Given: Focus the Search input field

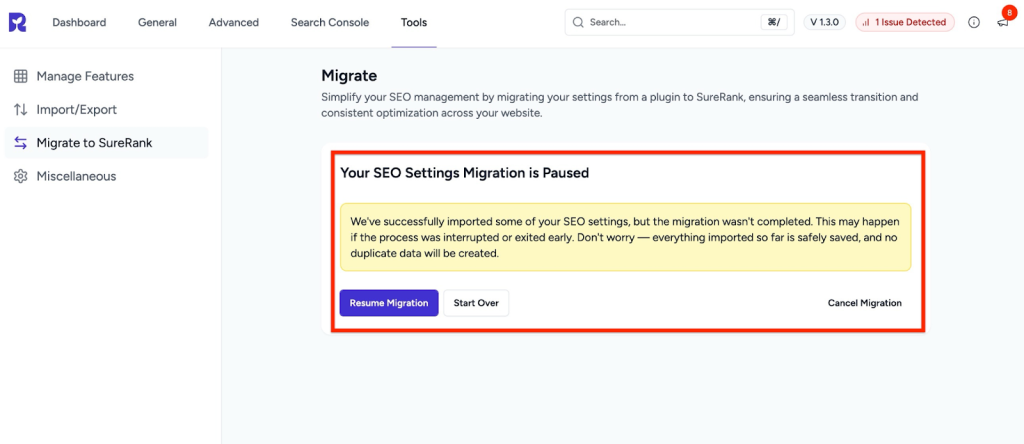Looking at the screenshot, I should [679, 22].
